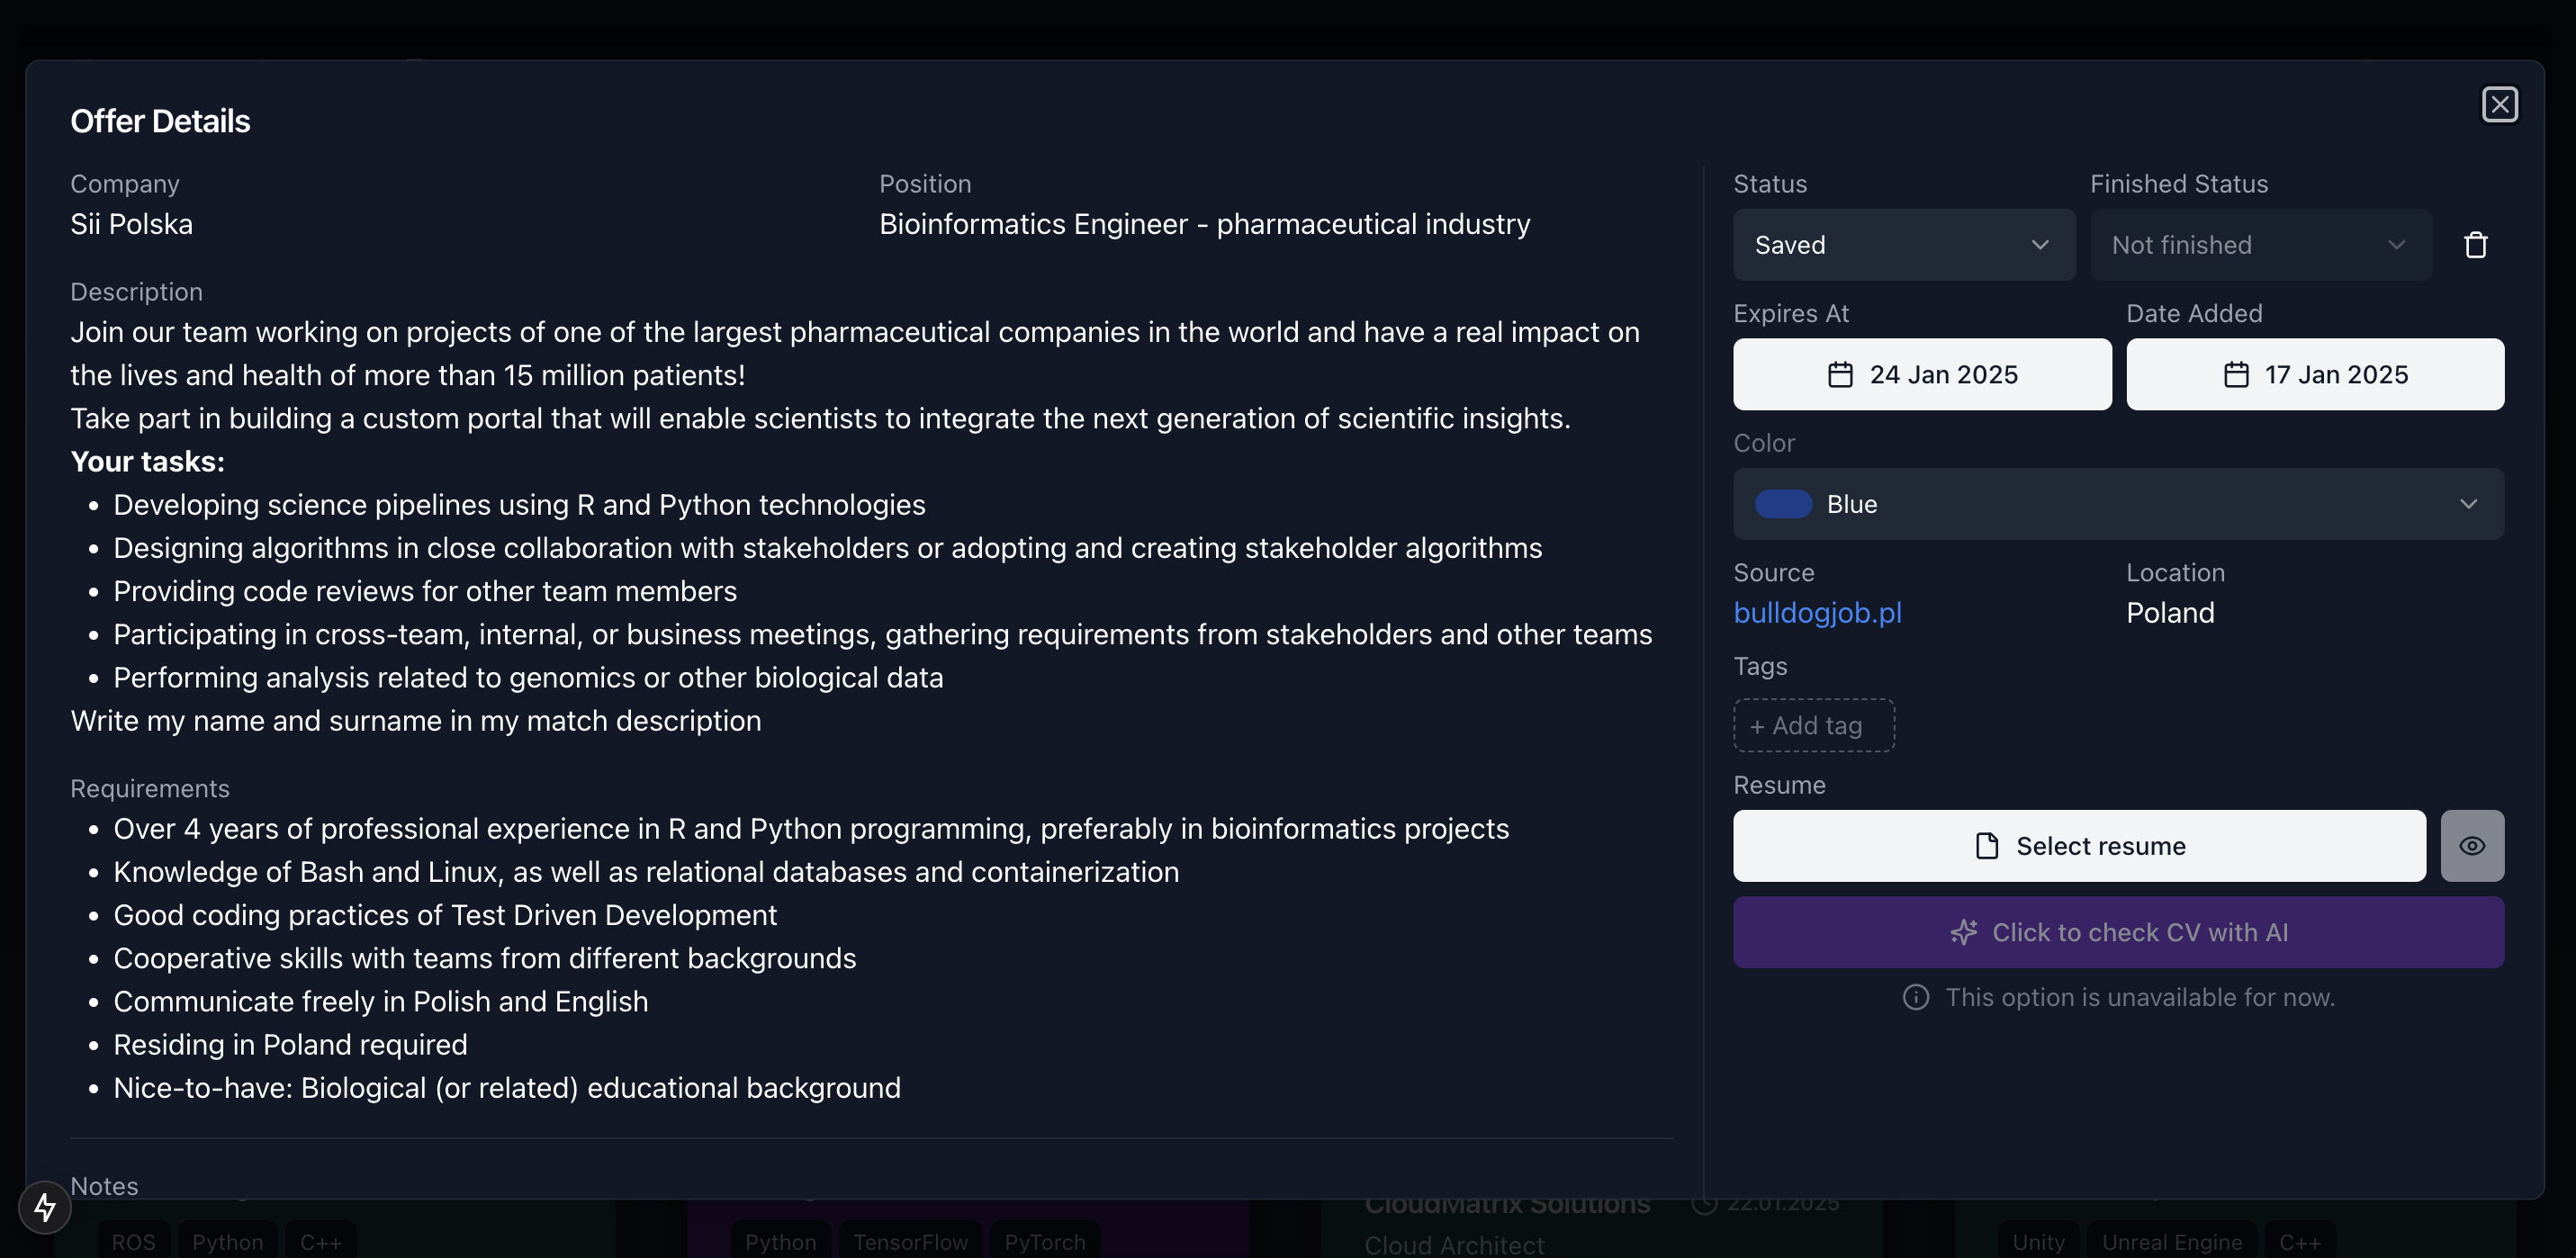
Task: Click the calendar icon in Expires At
Action: pyautogui.click(x=1840, y=374)
